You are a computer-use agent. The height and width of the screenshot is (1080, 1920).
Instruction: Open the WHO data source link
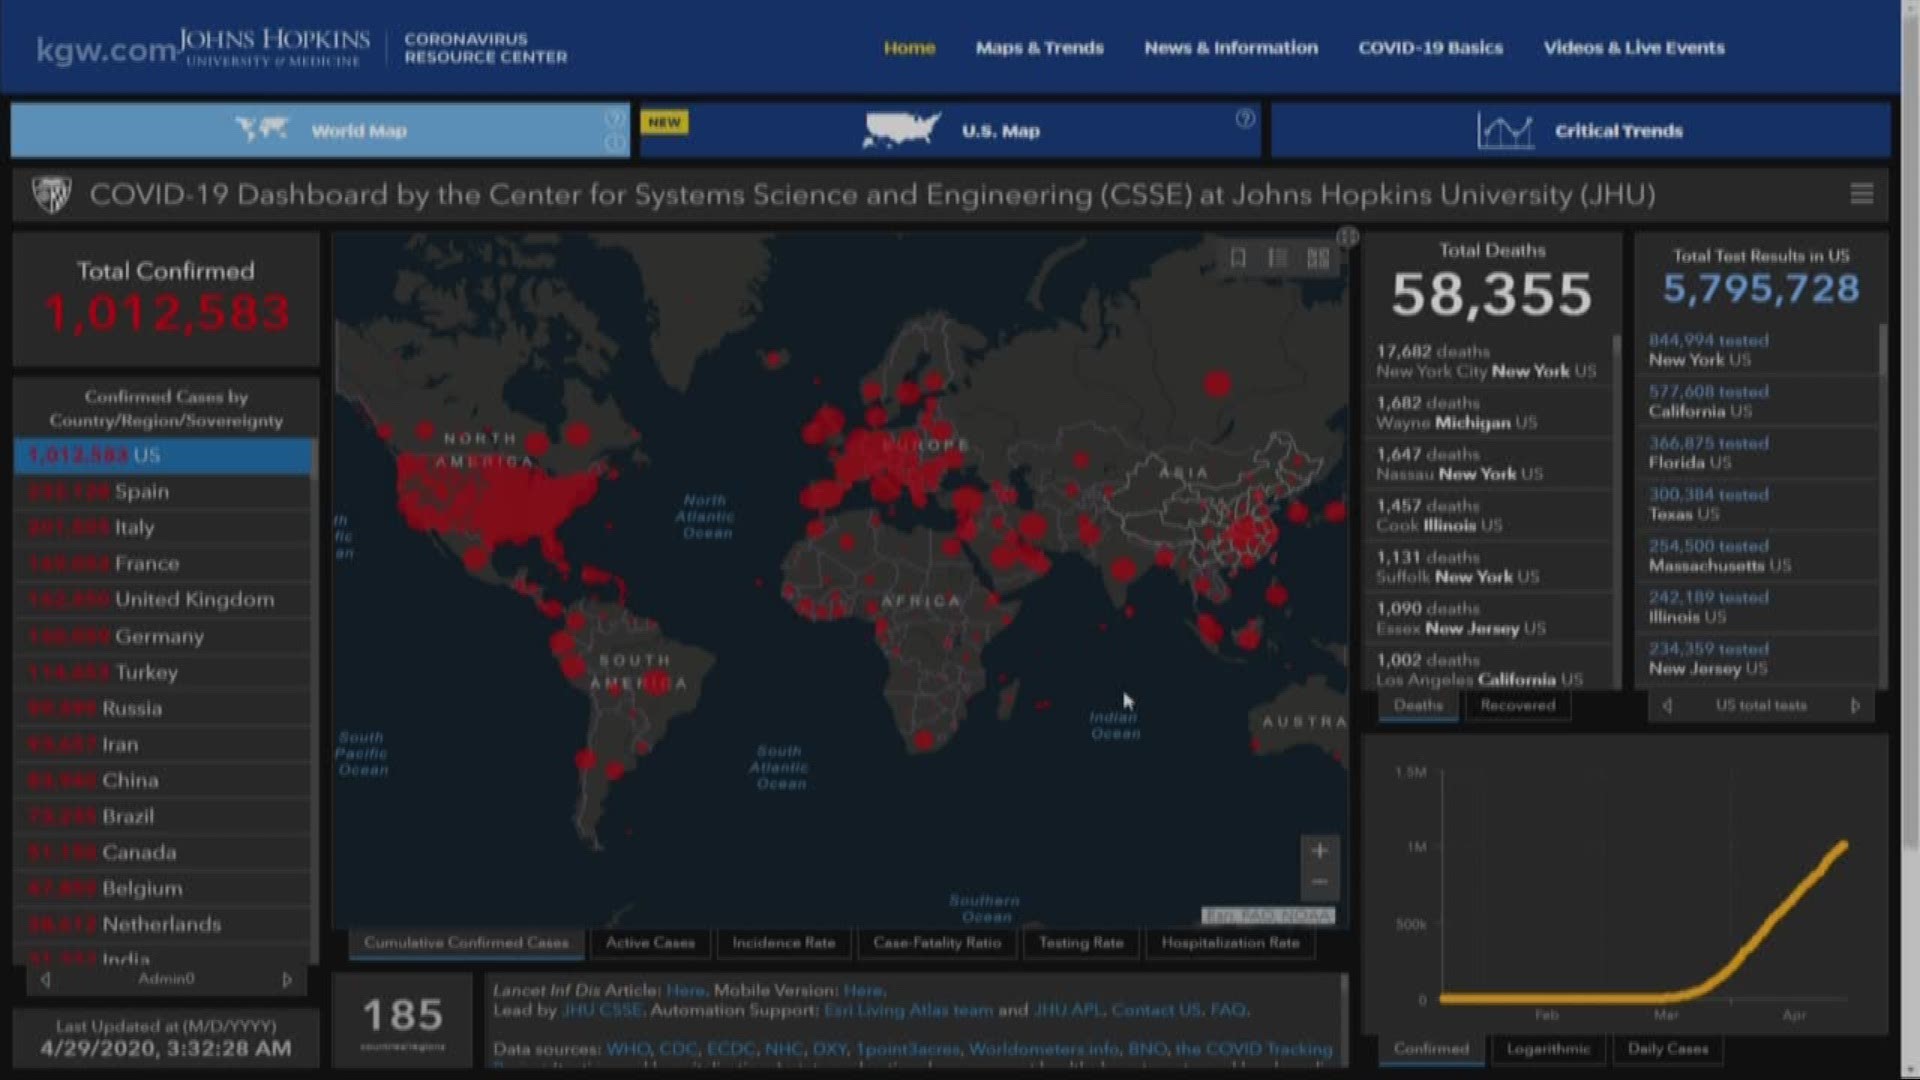coord(628,1049)
